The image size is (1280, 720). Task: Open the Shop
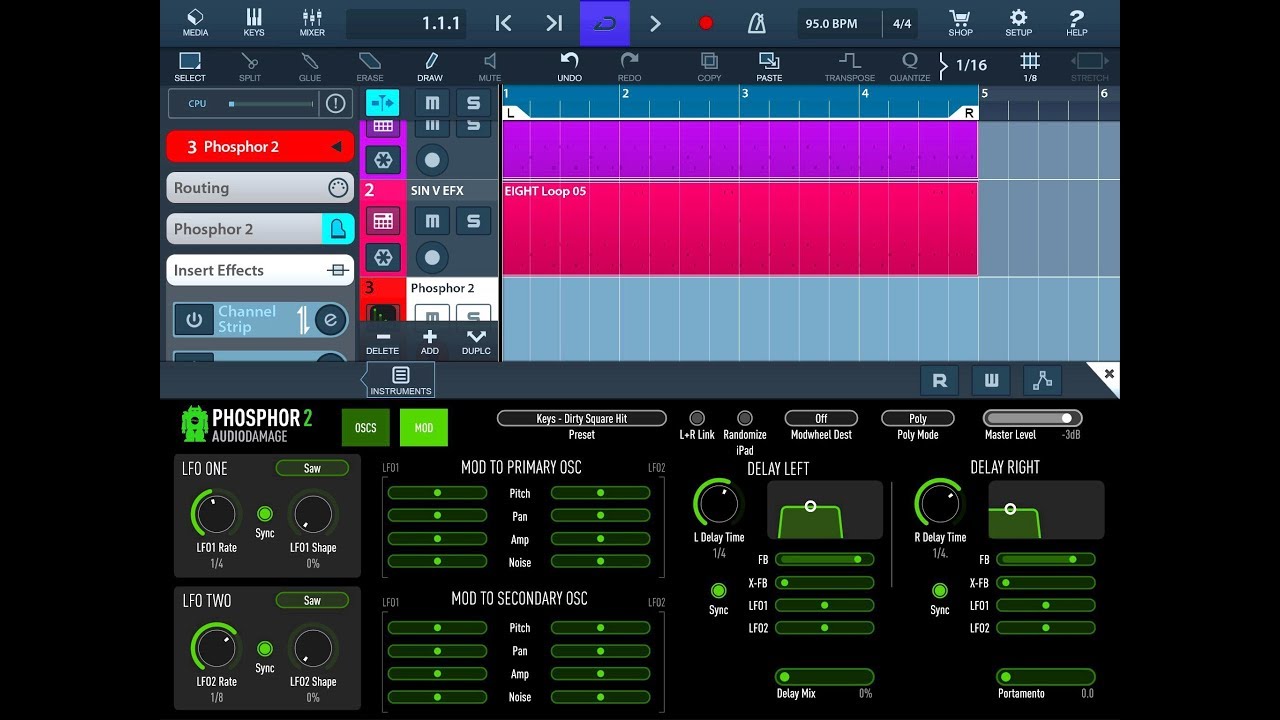[x=960, y=22]
